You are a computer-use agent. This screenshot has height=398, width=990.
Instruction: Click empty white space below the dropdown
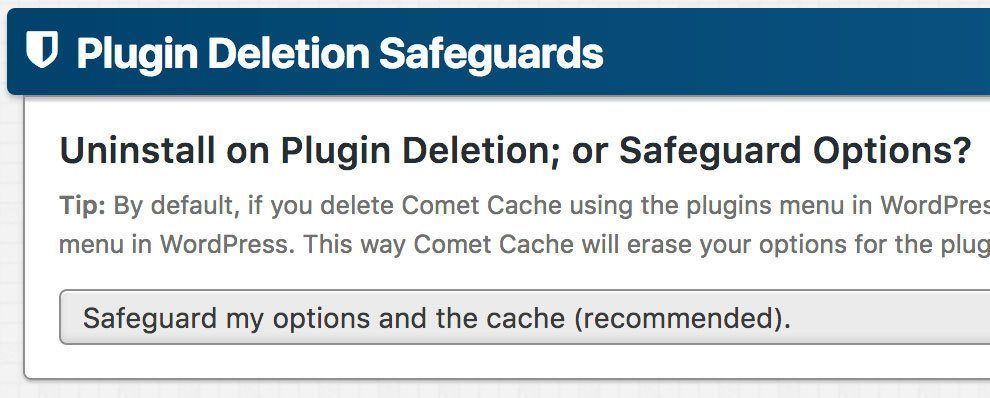coord(505,361)
